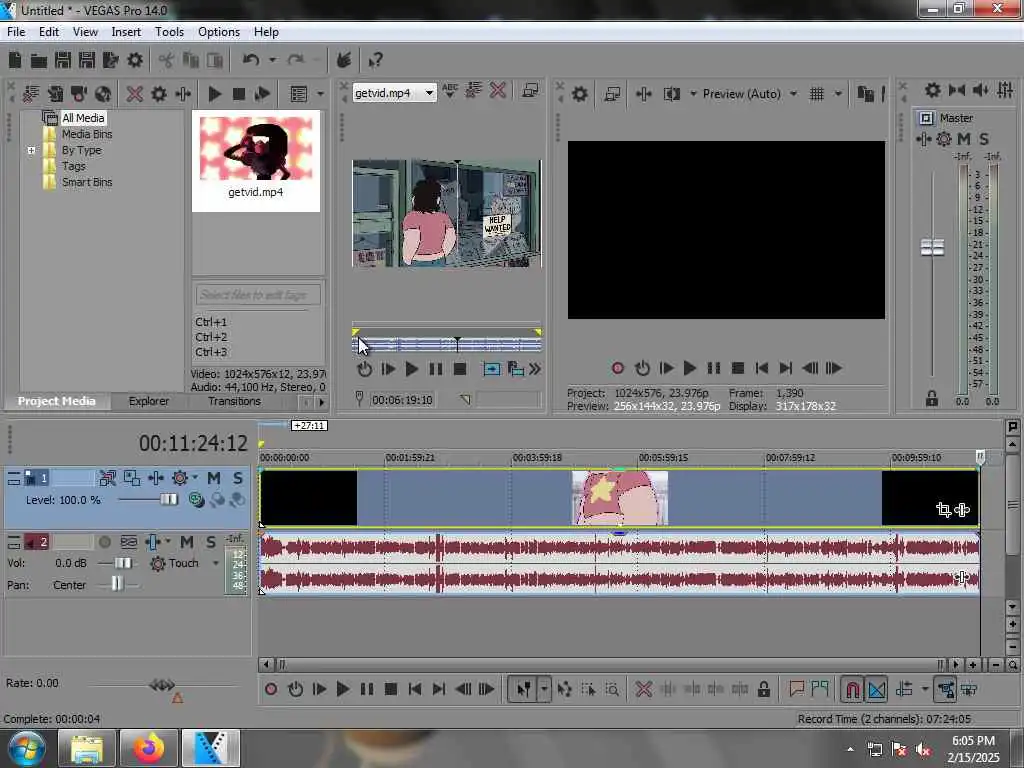Solo video track 1 with S button
1024x768 pixels.
[x=238, y=478]
